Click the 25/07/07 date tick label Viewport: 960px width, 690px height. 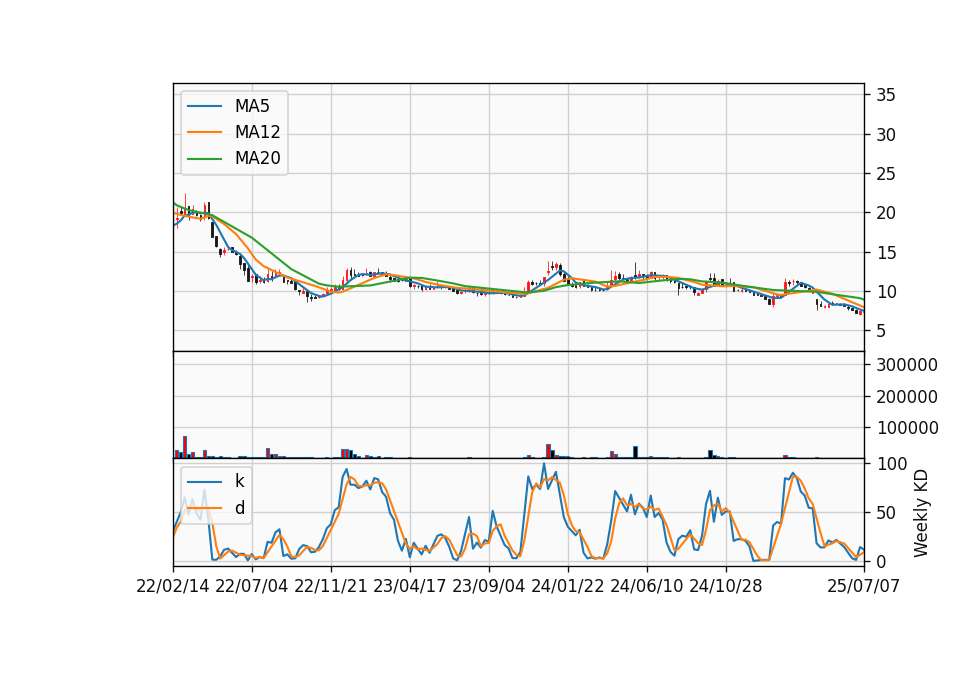tap(864, 586)
